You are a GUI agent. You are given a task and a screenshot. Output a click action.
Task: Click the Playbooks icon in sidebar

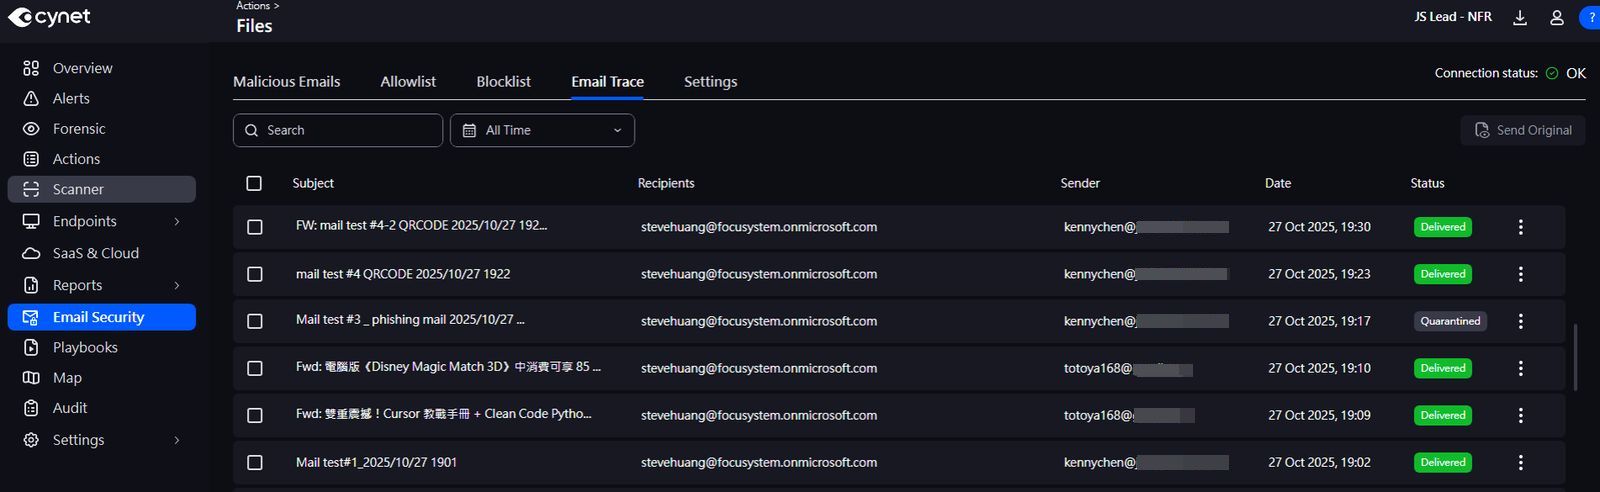(x=31, y=348)
